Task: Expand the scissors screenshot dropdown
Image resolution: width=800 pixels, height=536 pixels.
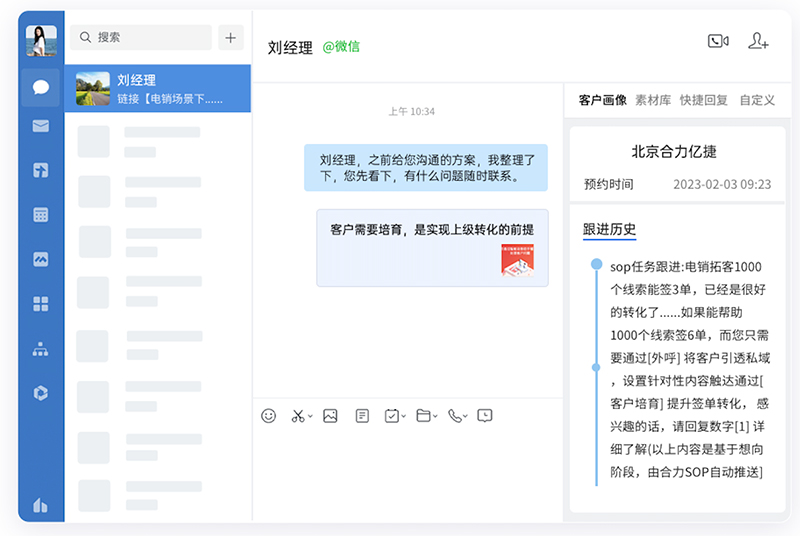Action: [310, 416]
